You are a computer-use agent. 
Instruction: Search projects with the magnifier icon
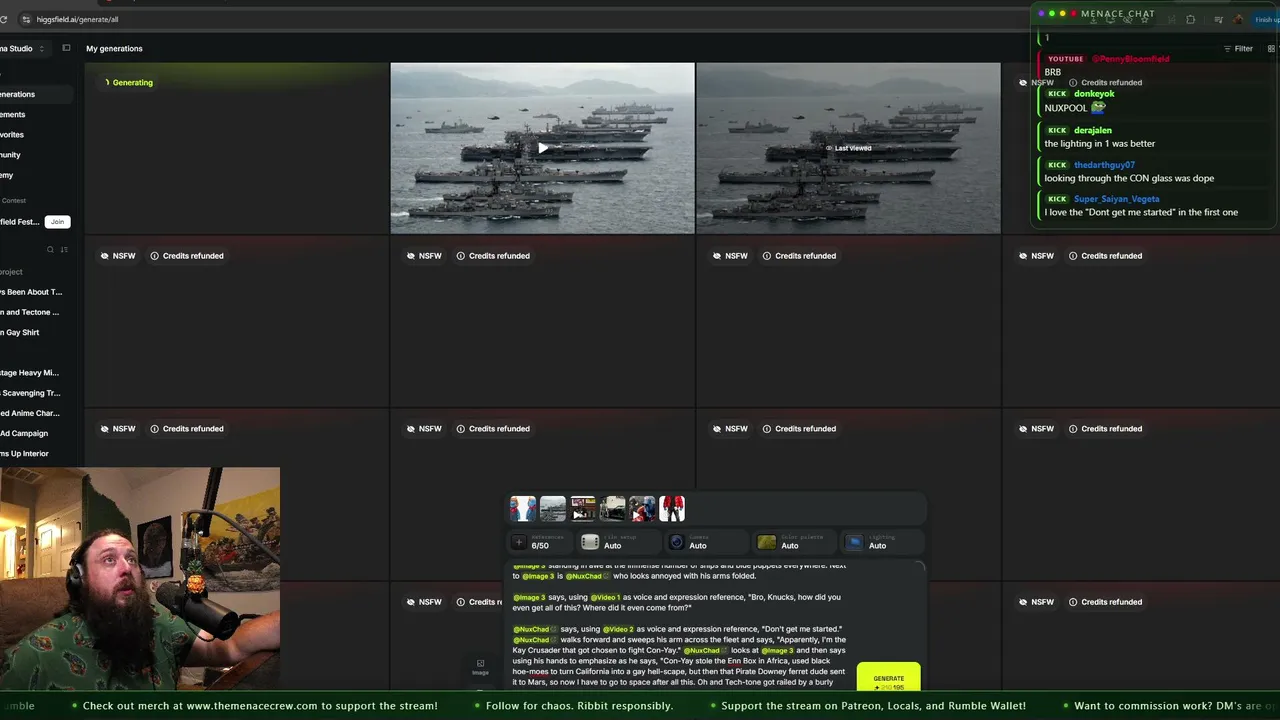[x=50, y=249]
